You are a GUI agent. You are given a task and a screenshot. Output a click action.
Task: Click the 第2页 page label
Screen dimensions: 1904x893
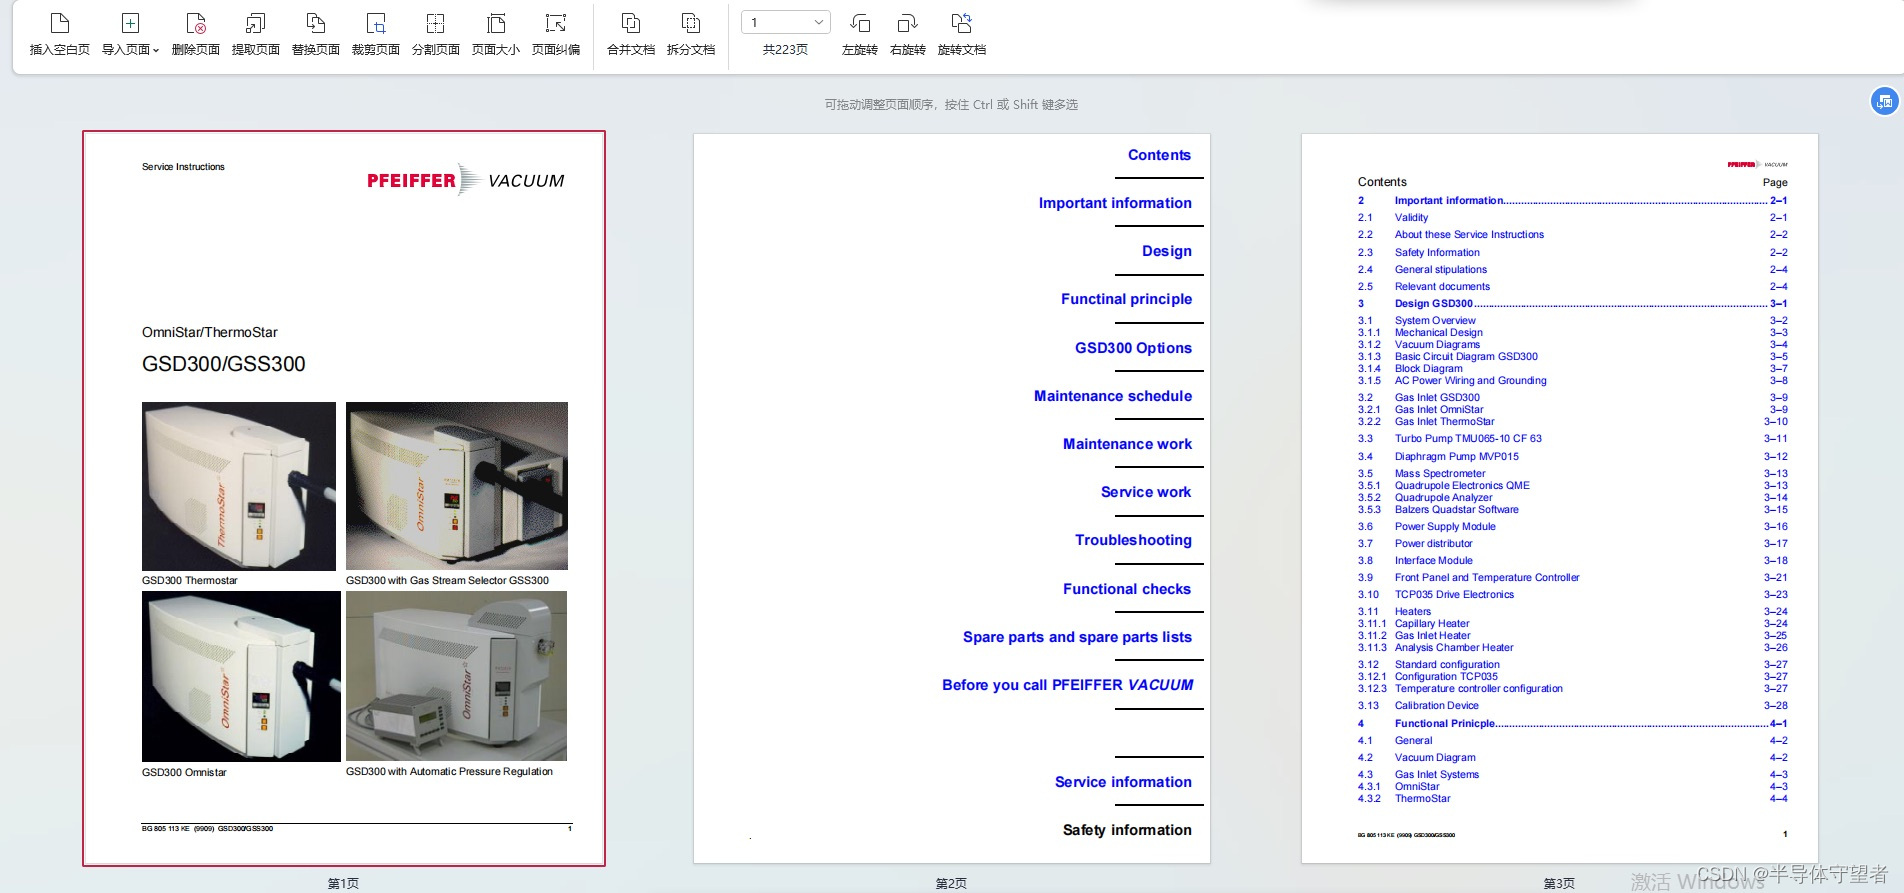951,884
